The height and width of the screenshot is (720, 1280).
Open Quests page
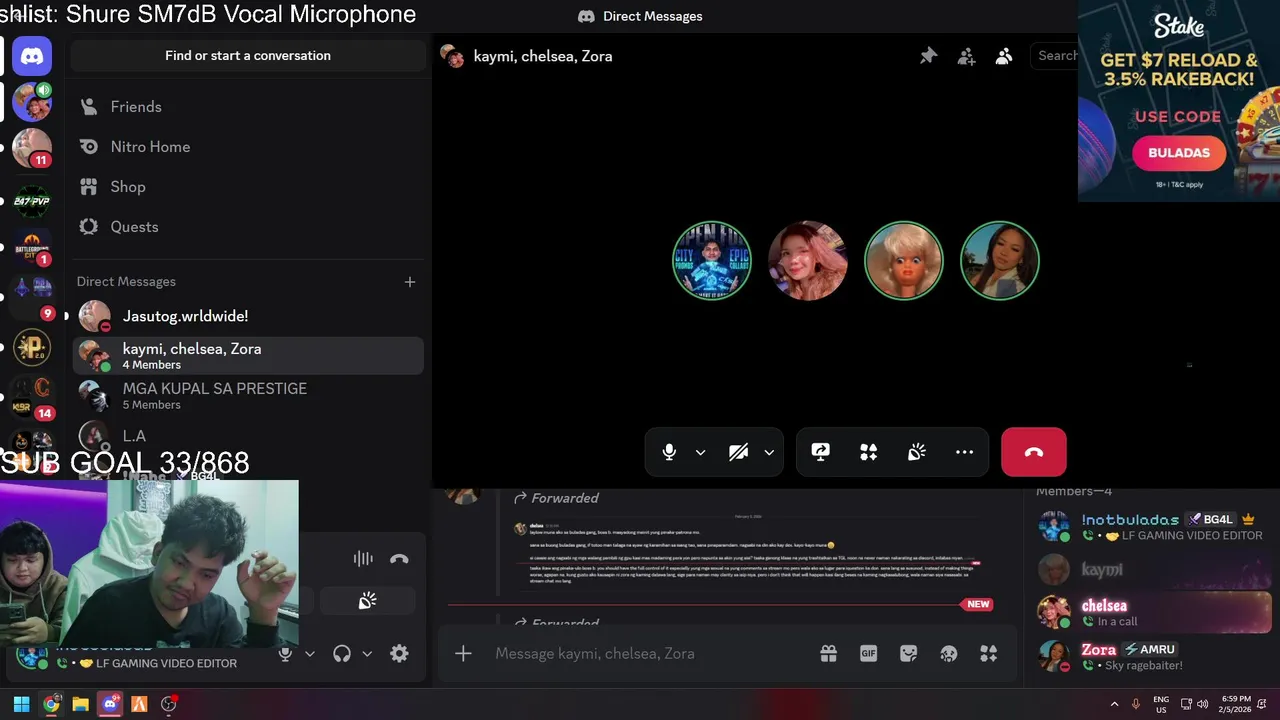[248, 227]
